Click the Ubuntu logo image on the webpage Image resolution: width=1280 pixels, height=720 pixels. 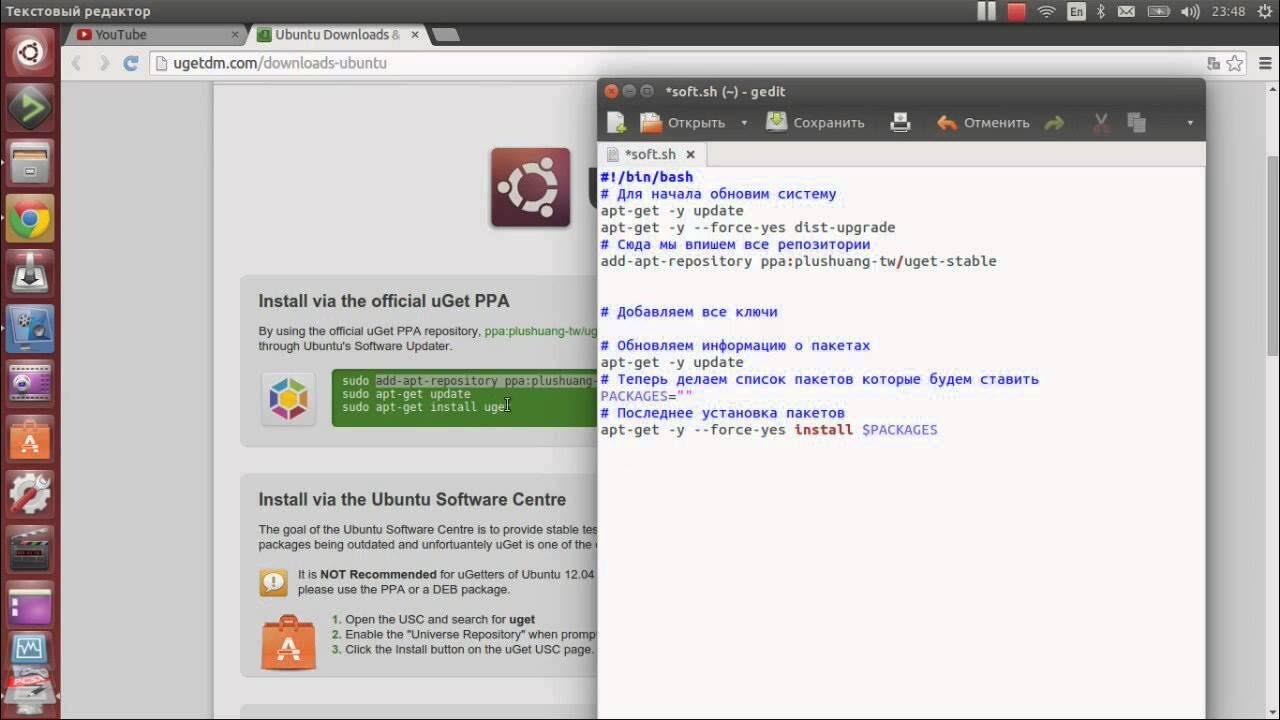pos(530,187)
